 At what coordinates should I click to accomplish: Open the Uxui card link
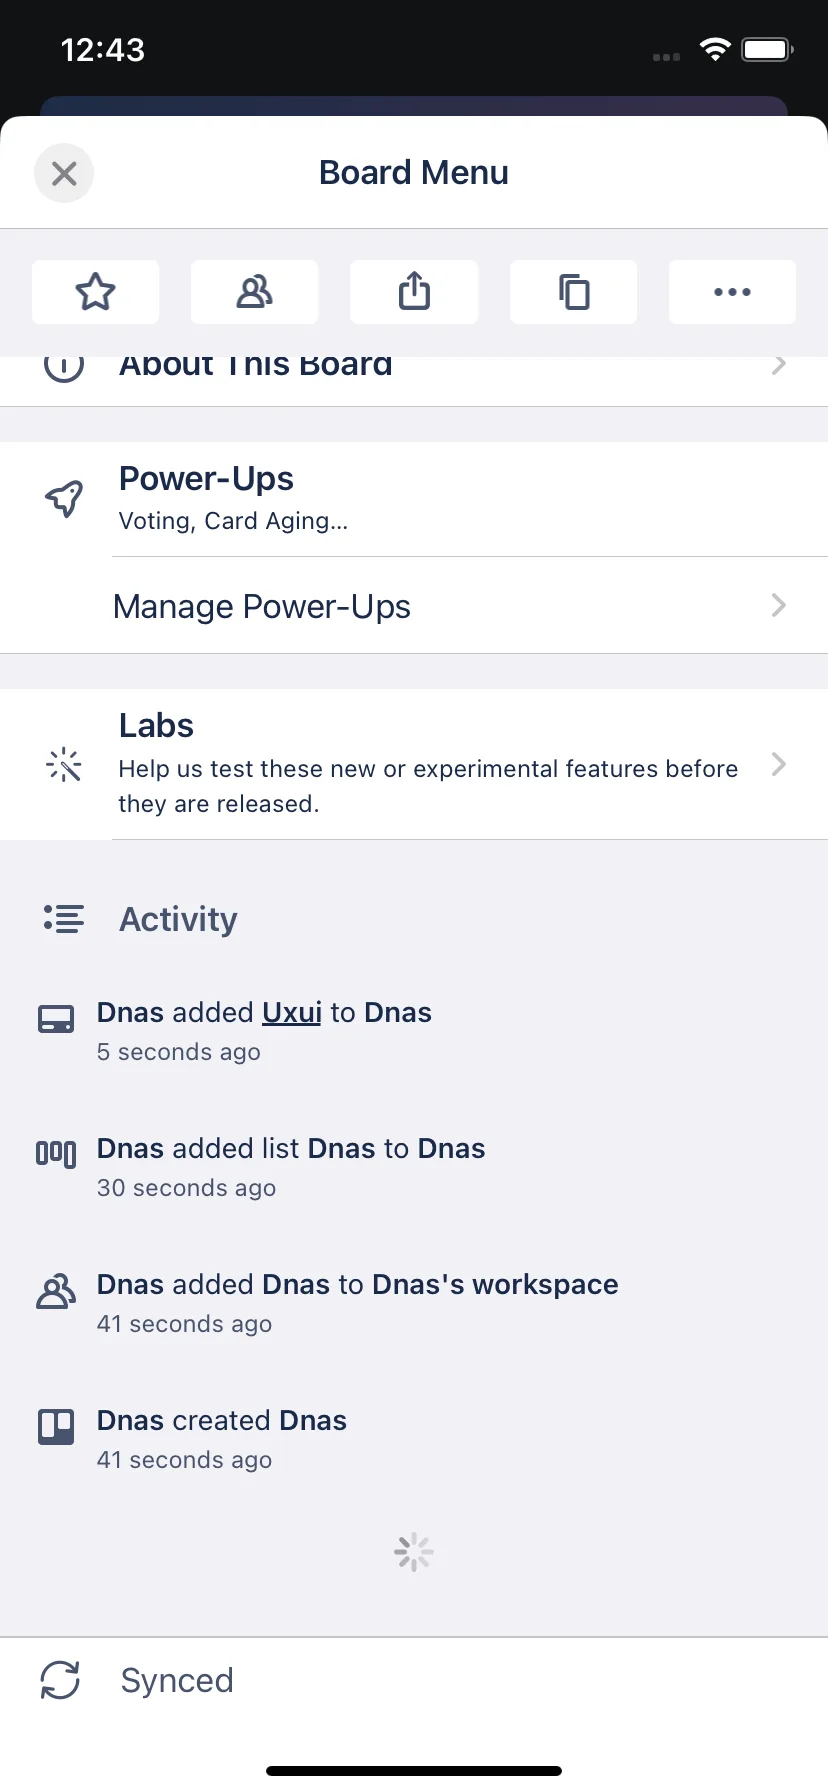292,1012
